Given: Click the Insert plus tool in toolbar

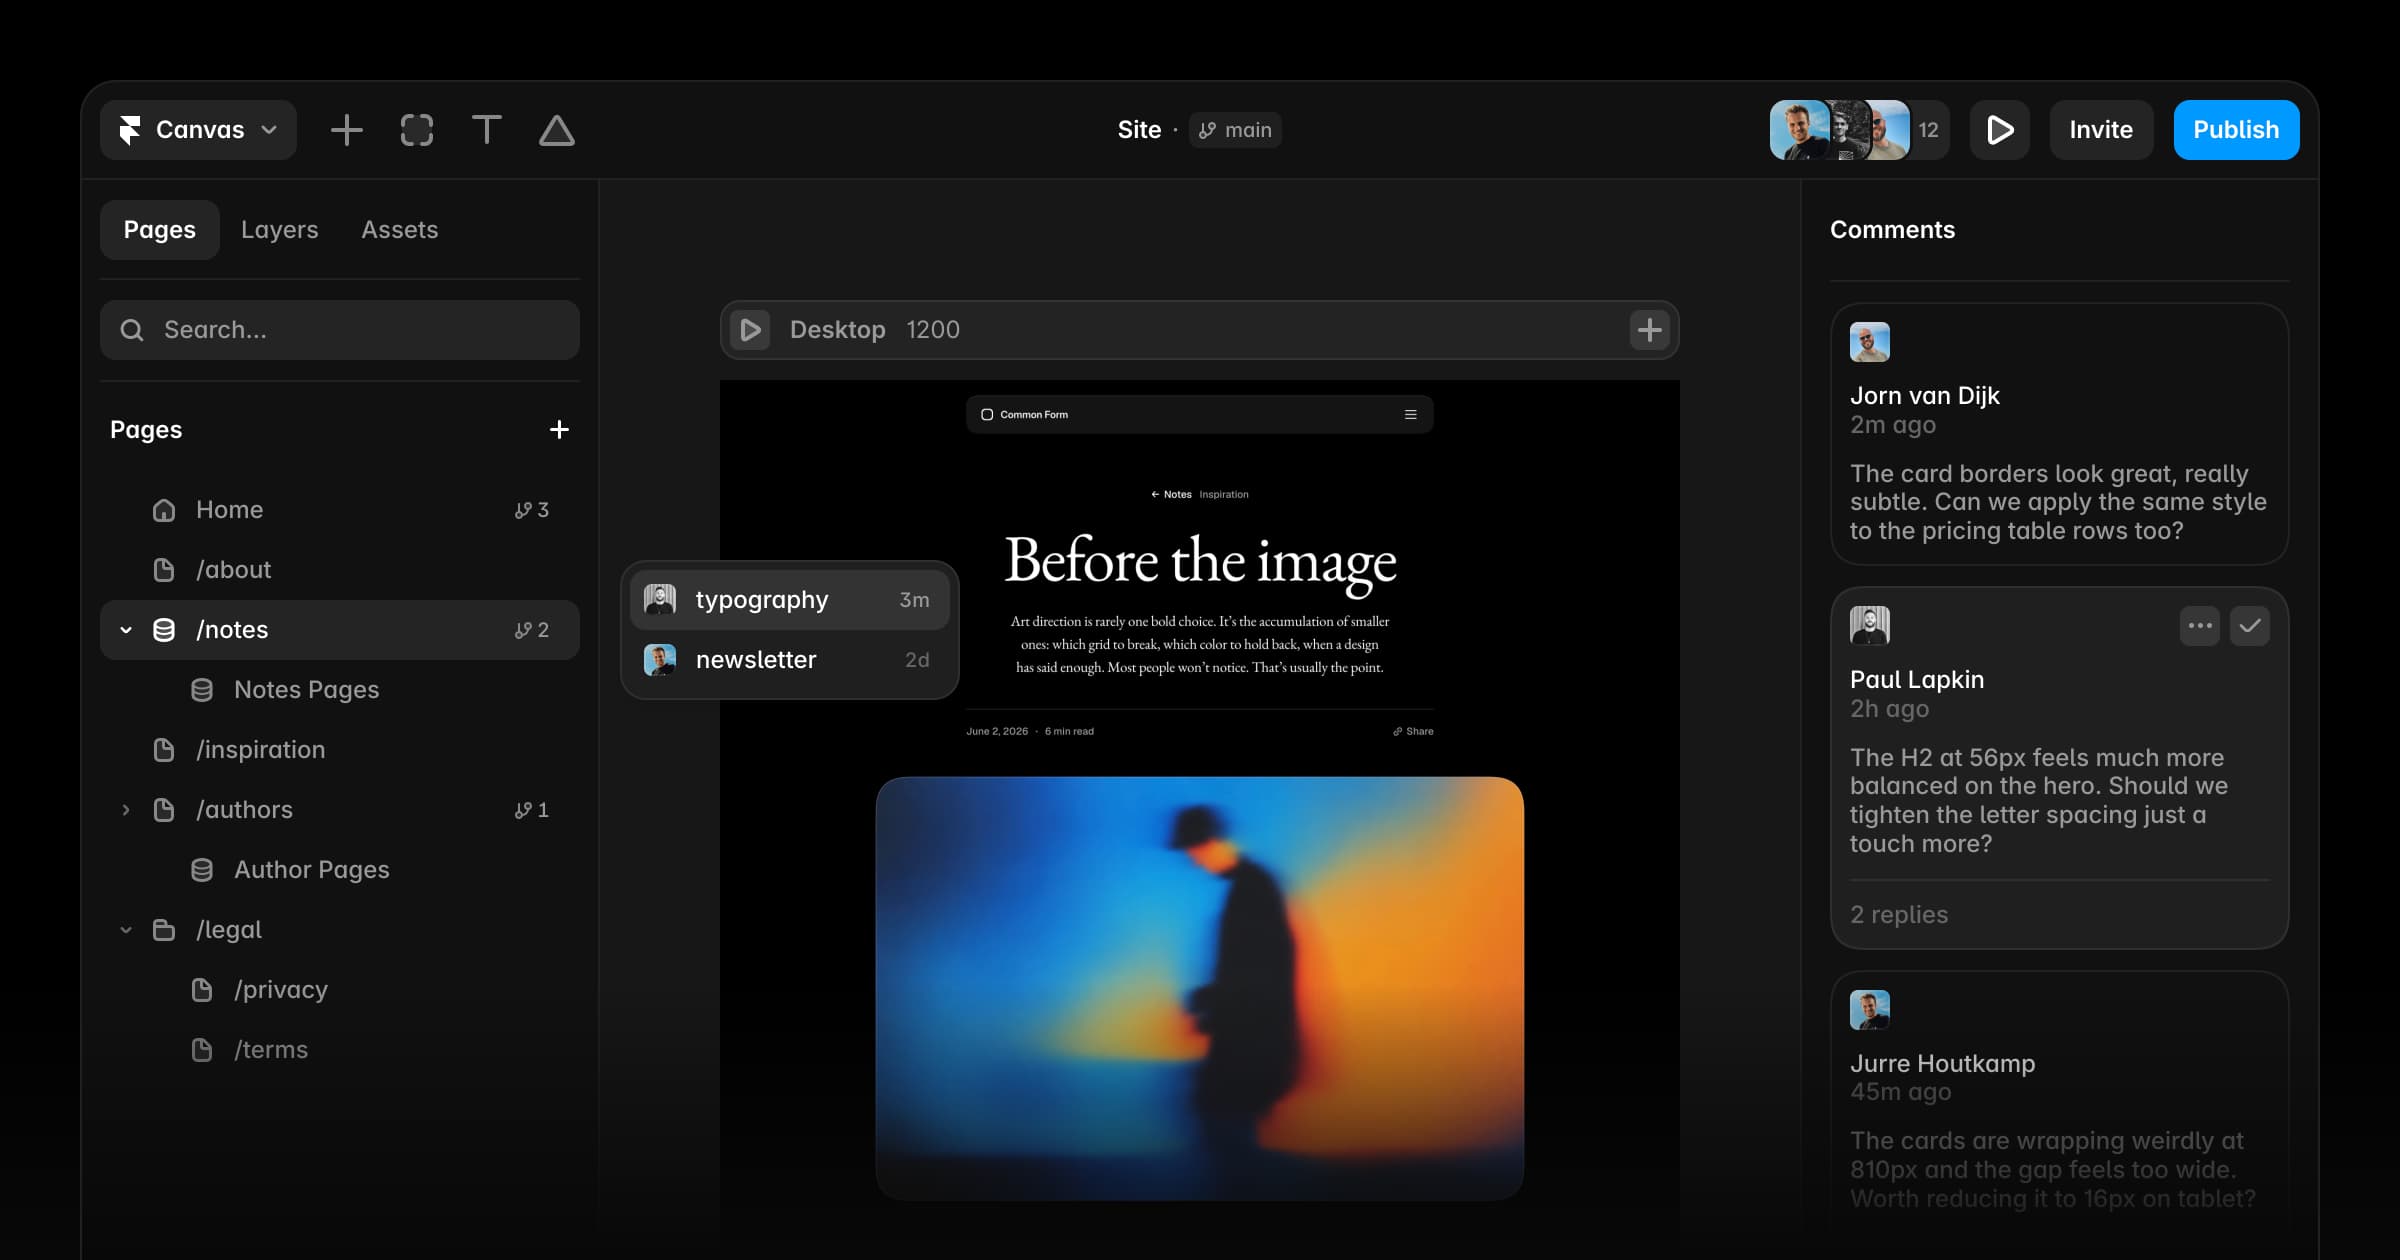Looking at the screenshot, I should tap(347, 130).
